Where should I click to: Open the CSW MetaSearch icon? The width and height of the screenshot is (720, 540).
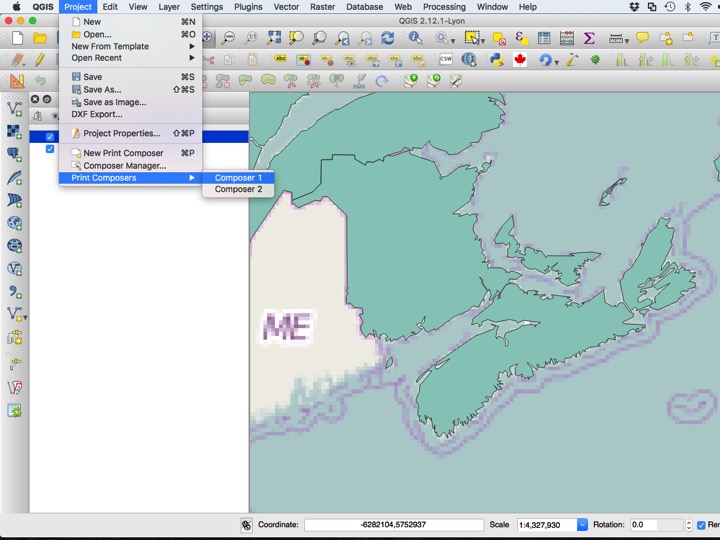(446, 60)
